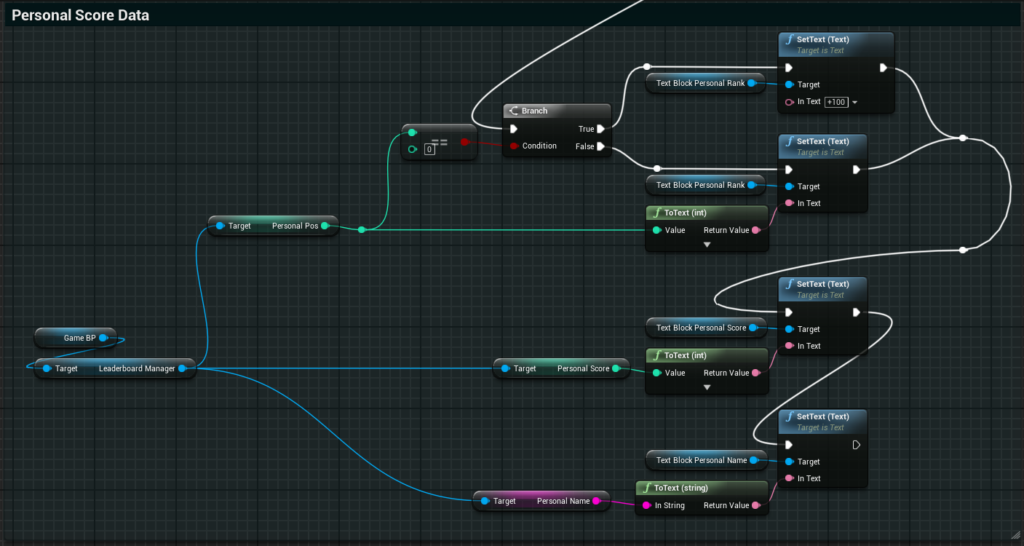
Task: Click the blue output pin of Leaderboard Manager
Action: [x=182, y=369]
